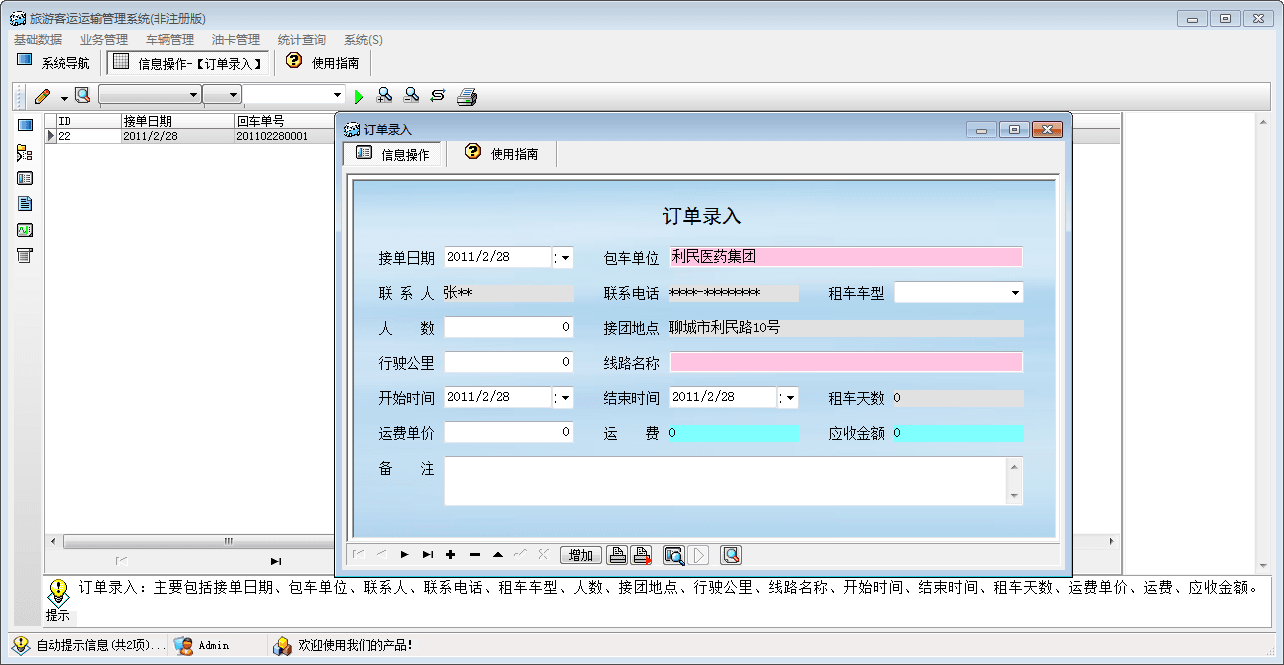This screenshot has height=665, width=1284.
Task: Click the plus add-record navigator button
Action: (x=451, y=555)
